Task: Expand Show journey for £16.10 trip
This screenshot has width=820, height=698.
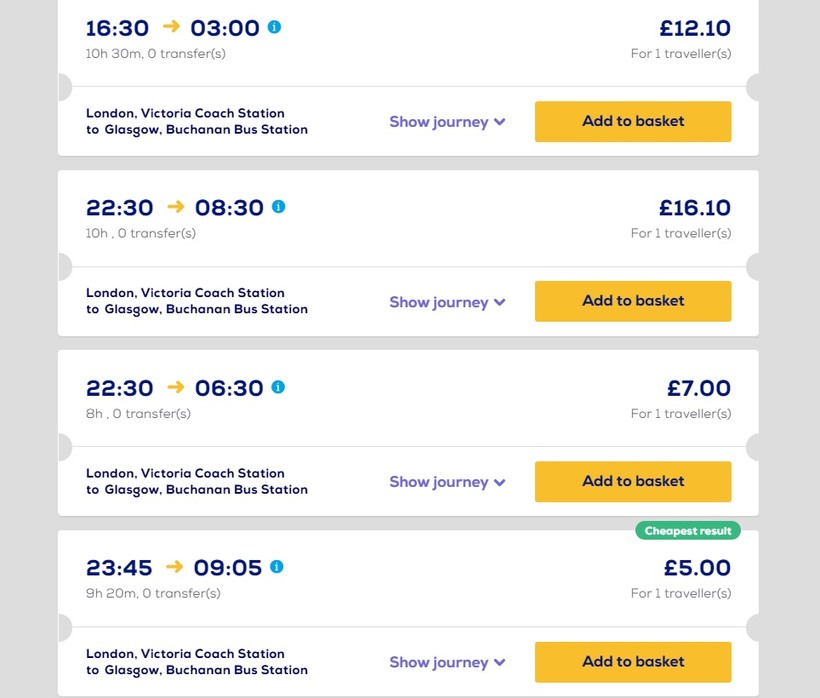Action: [x=447, y=302]
